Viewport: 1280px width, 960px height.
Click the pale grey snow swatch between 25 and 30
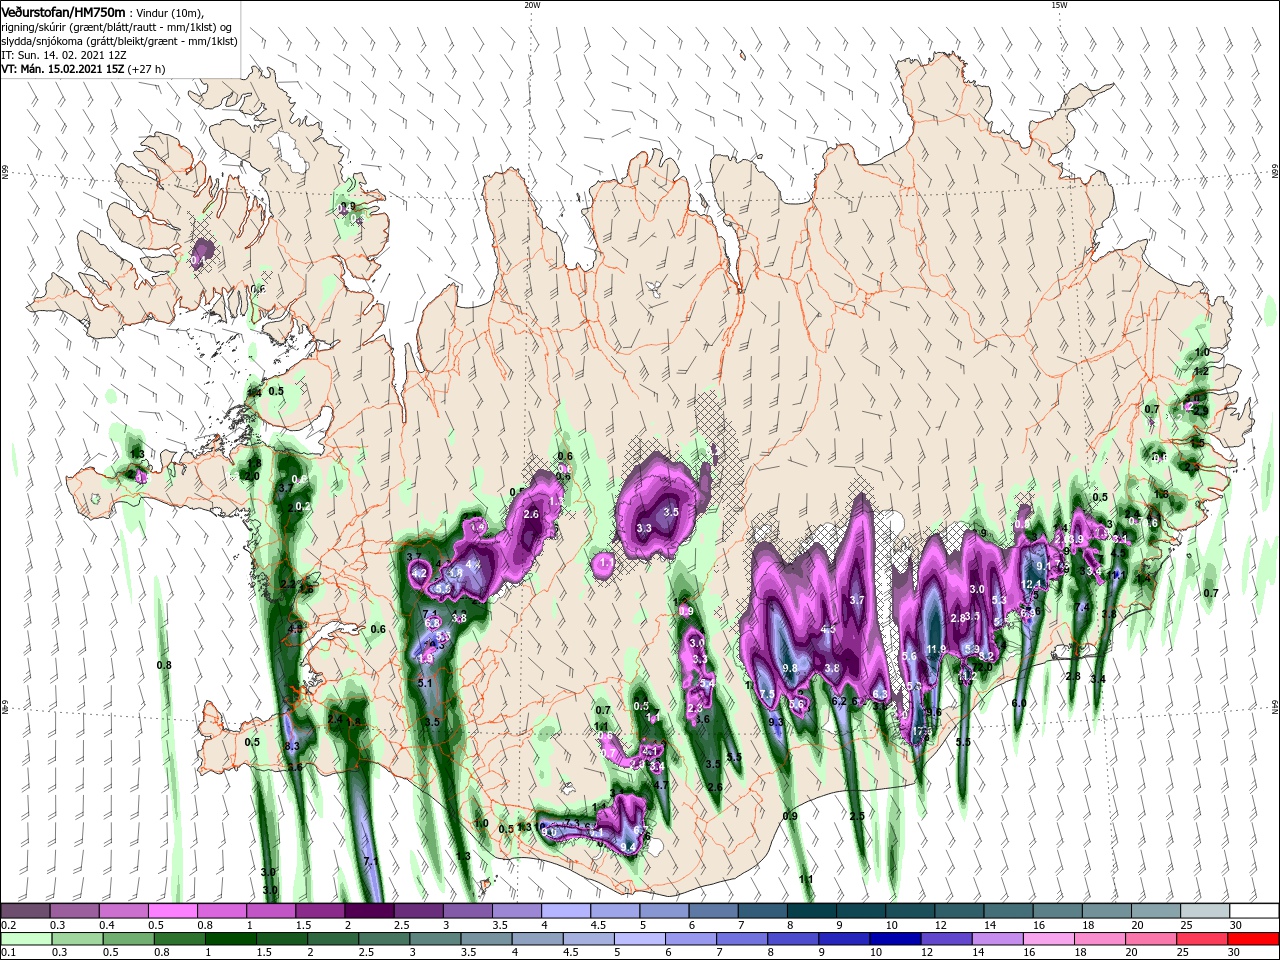1203,910
